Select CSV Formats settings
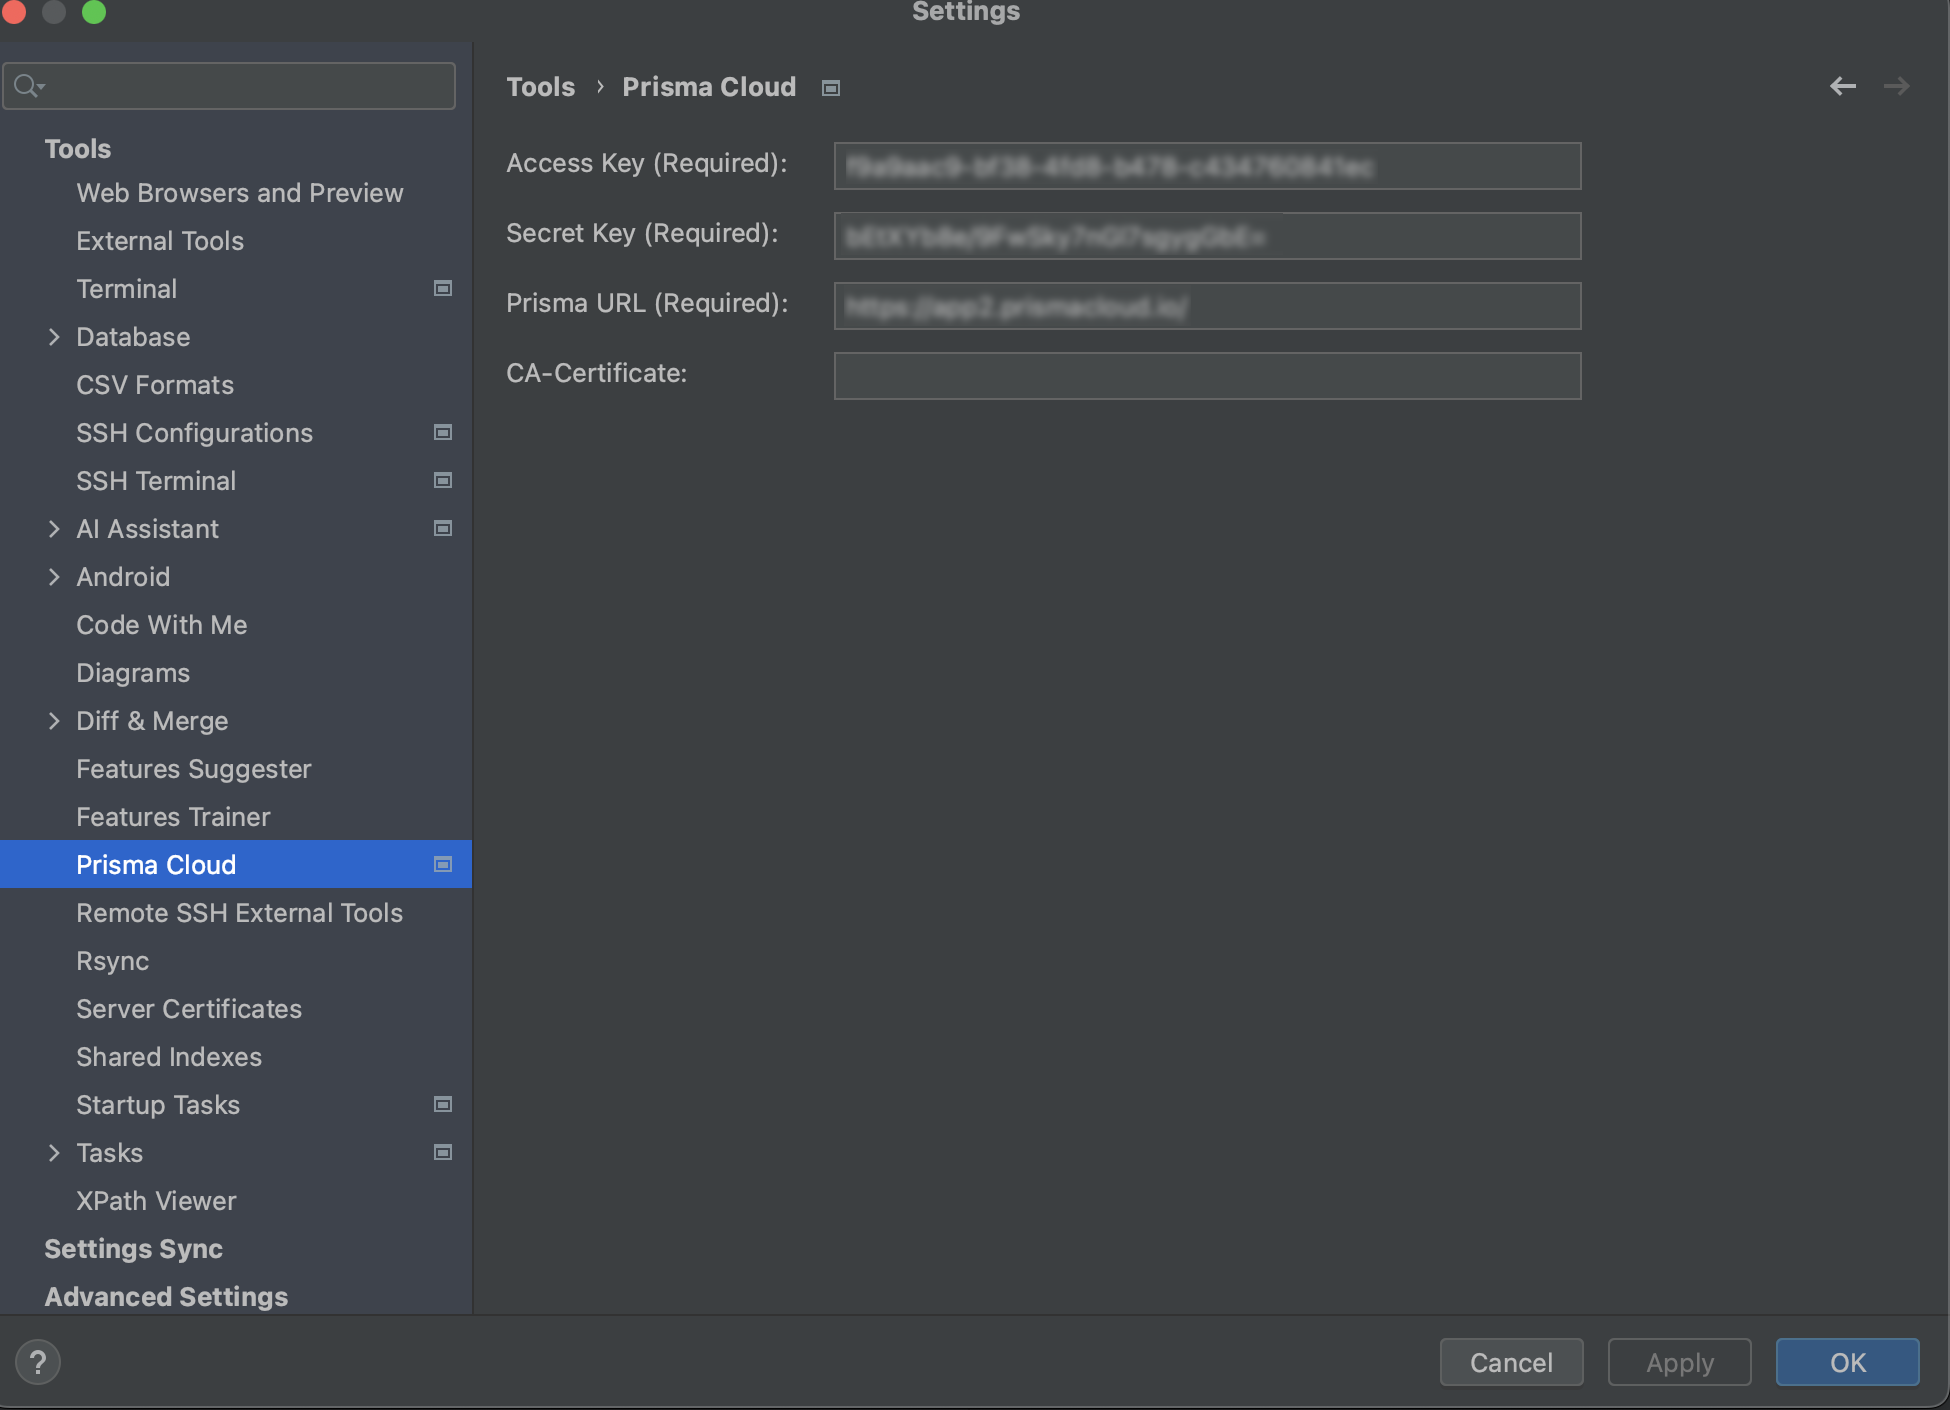Screen dimensions: 1950x1410 [155, 385]
